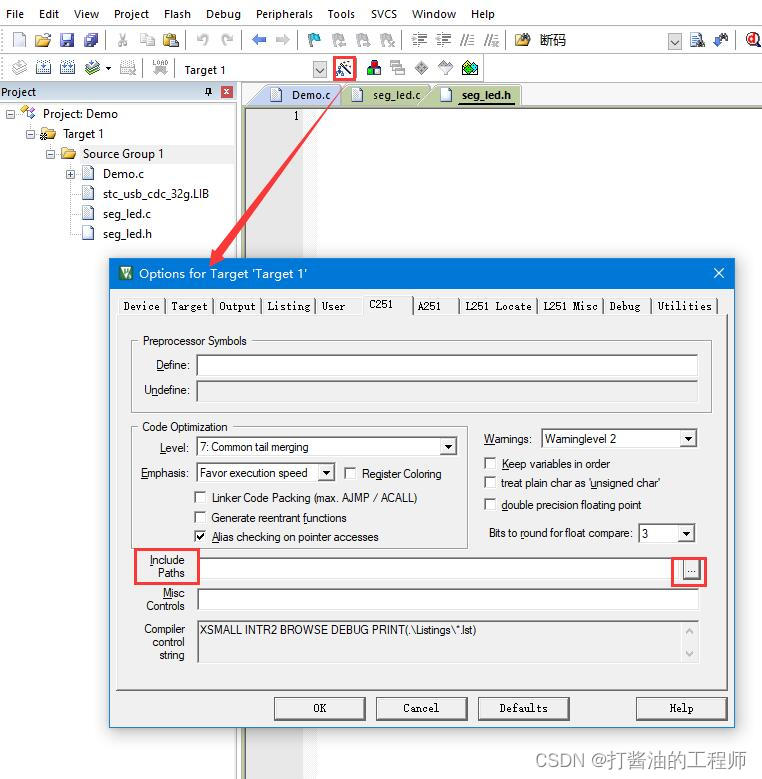The height and width of the screenshot is (779, 762).
Task: Translate current file icon
Action: click(19, 68)
